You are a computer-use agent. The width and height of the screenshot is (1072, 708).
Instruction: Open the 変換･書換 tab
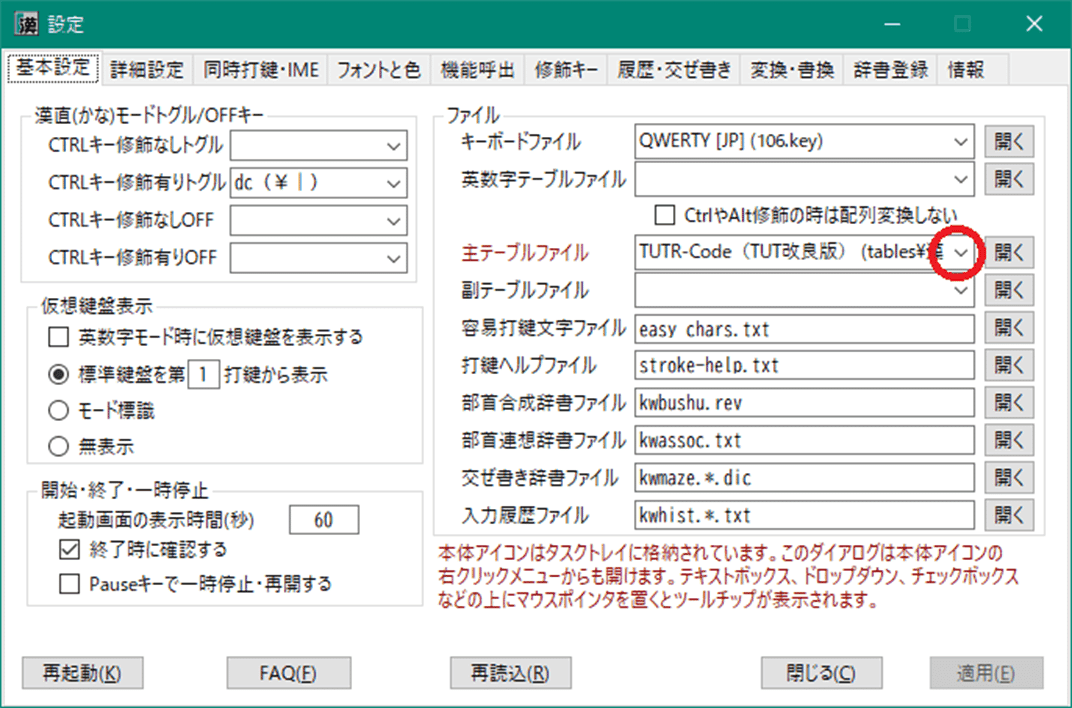792,70
